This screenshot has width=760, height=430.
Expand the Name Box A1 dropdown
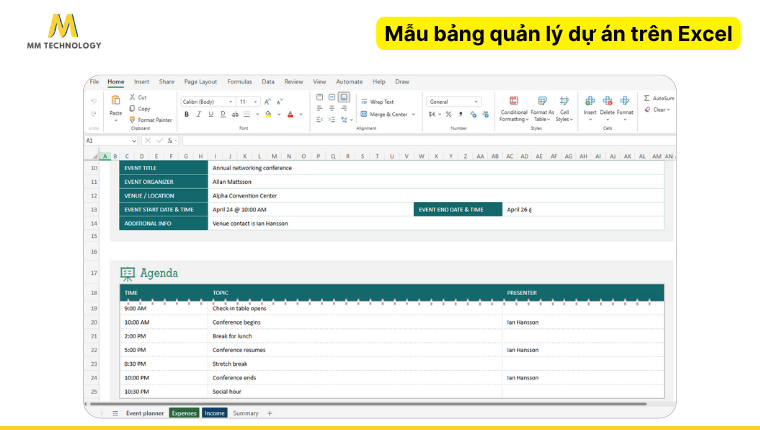click(134, 141)
